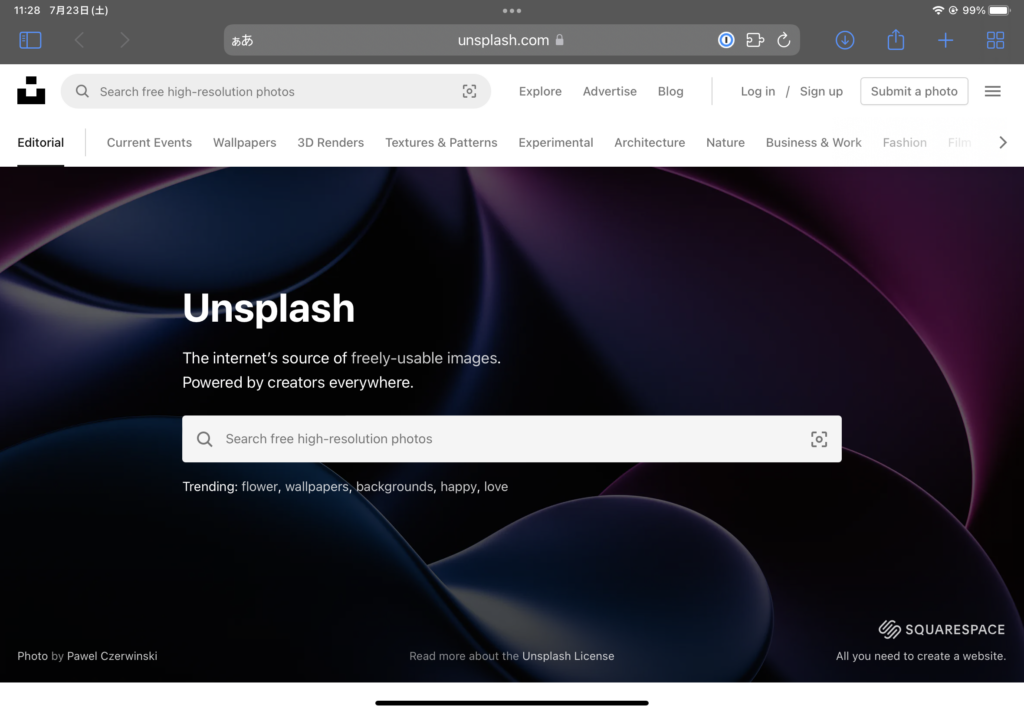
Task: Expand more categories with right chevron
Action: 1002,142
